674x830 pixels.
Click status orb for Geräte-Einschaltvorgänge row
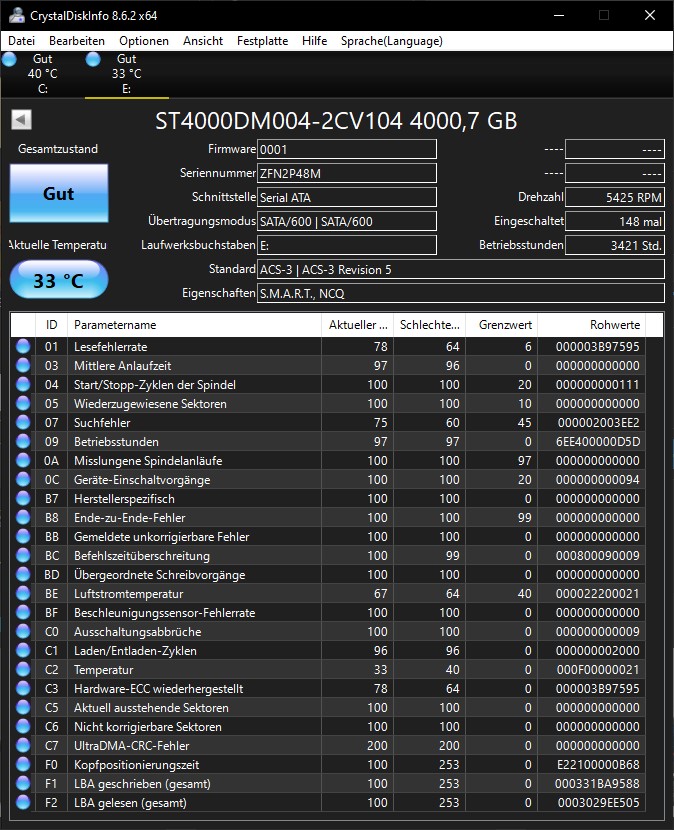(23, 480)
